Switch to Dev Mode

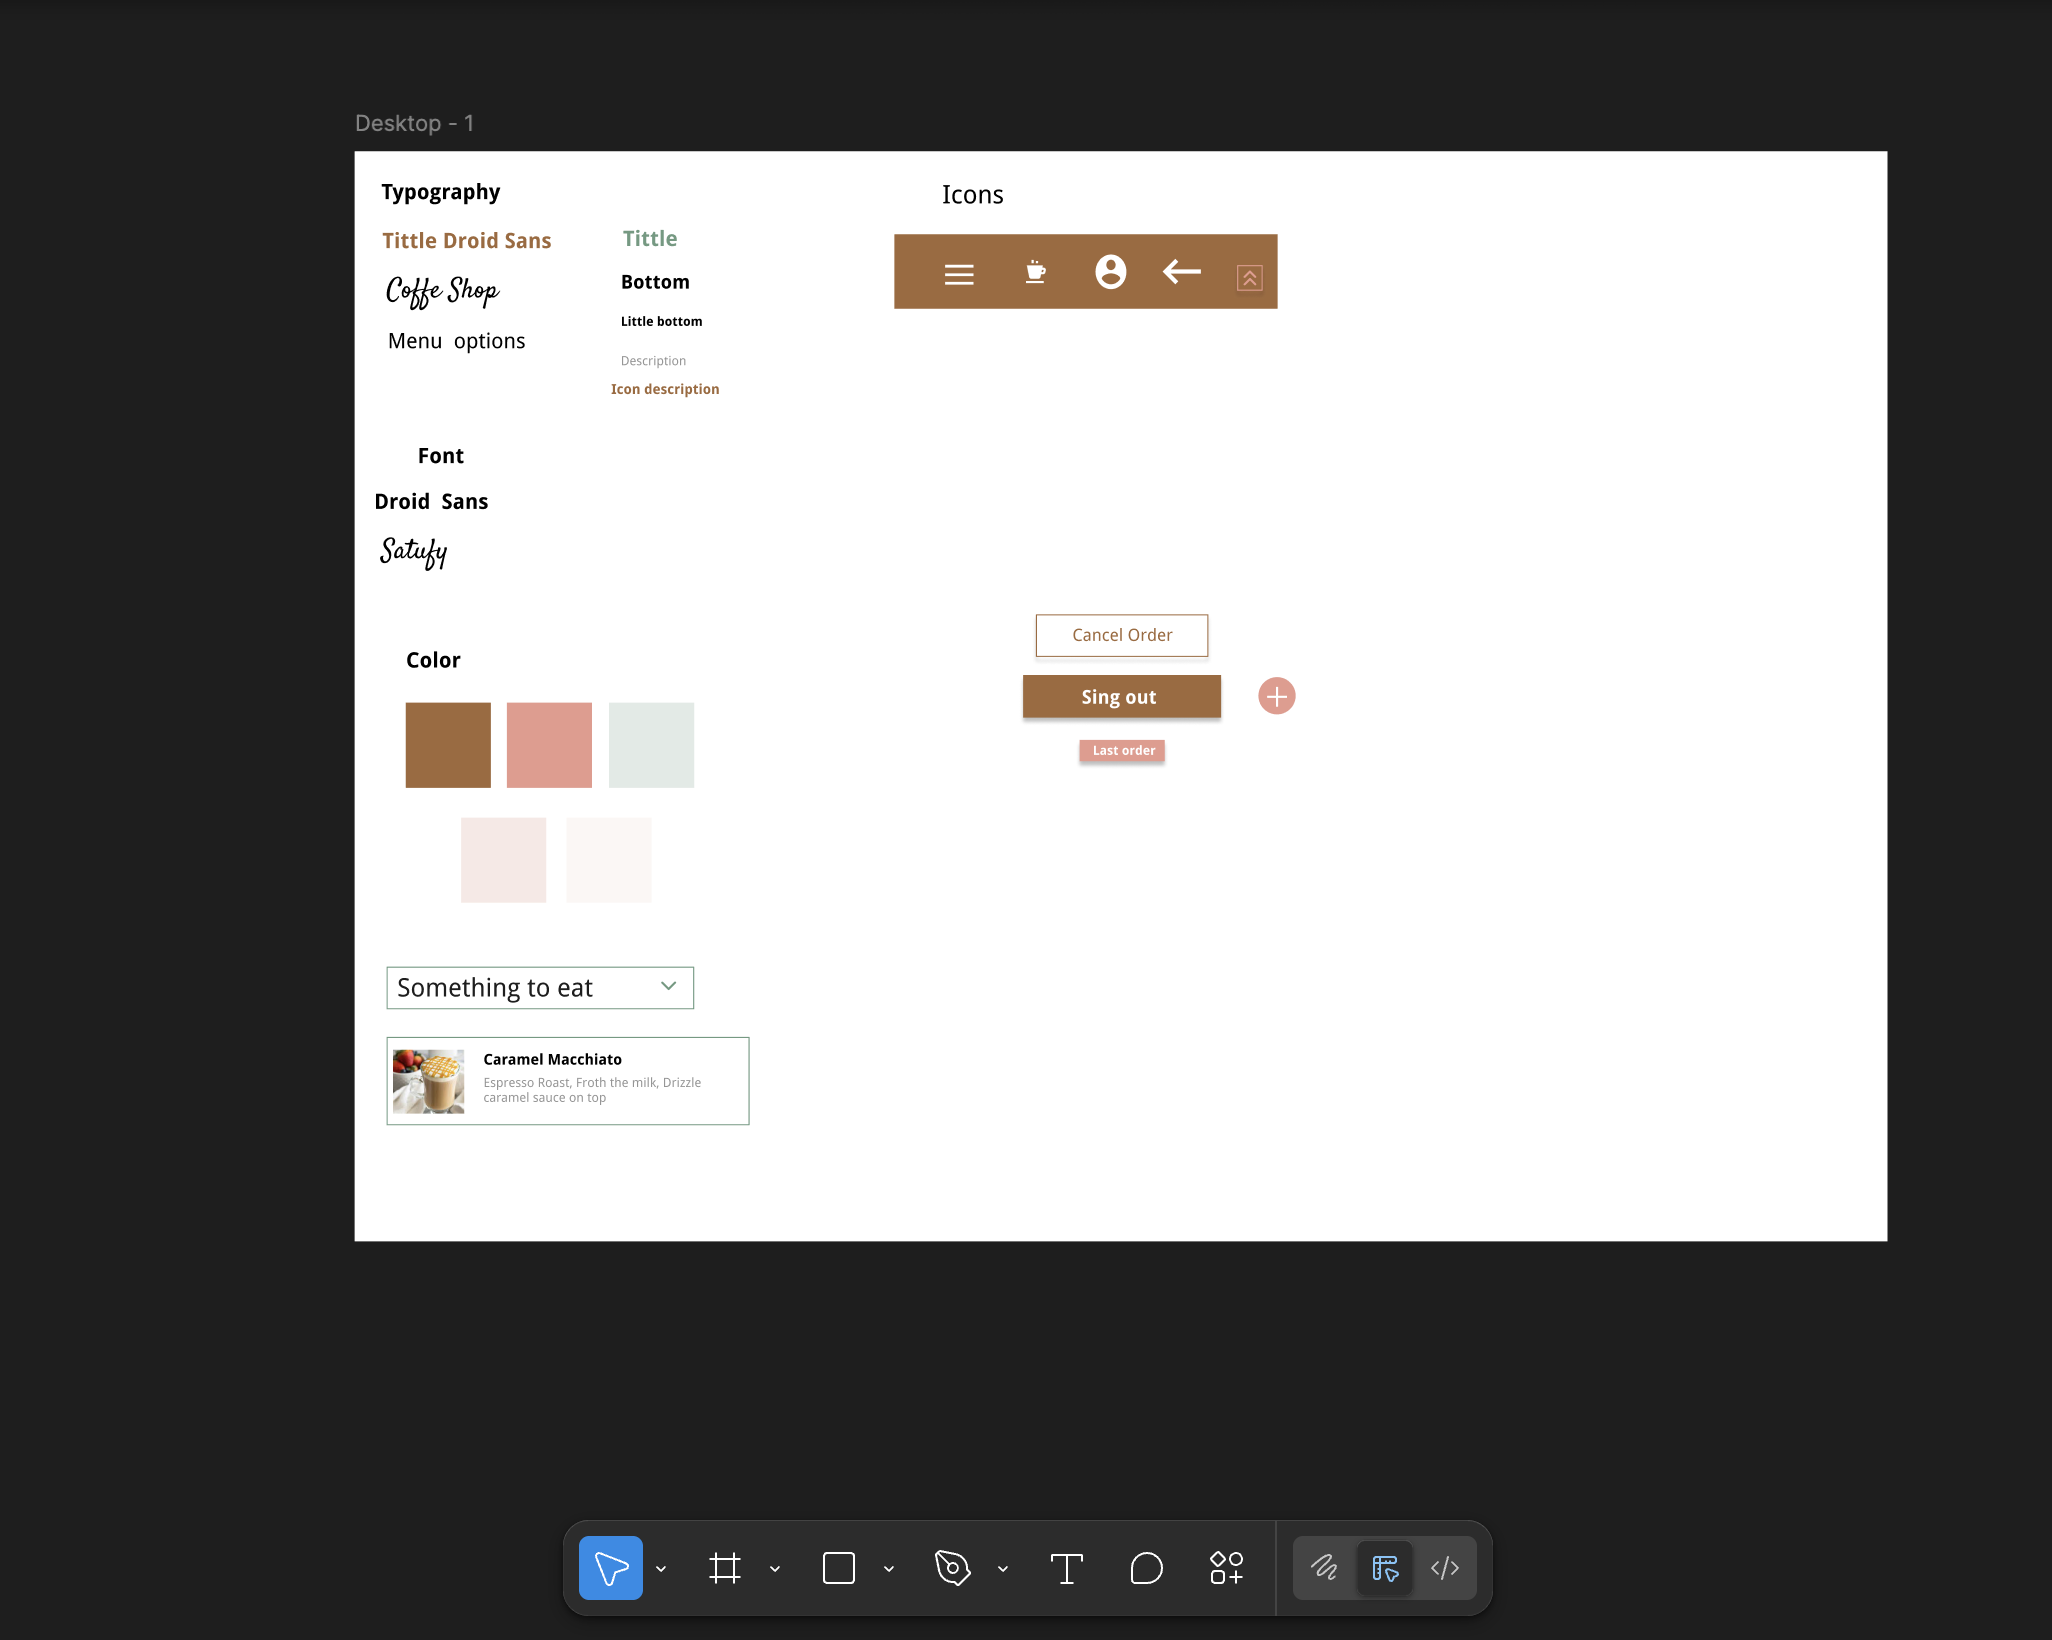pyautogui.click(x=1445, y=1568)
